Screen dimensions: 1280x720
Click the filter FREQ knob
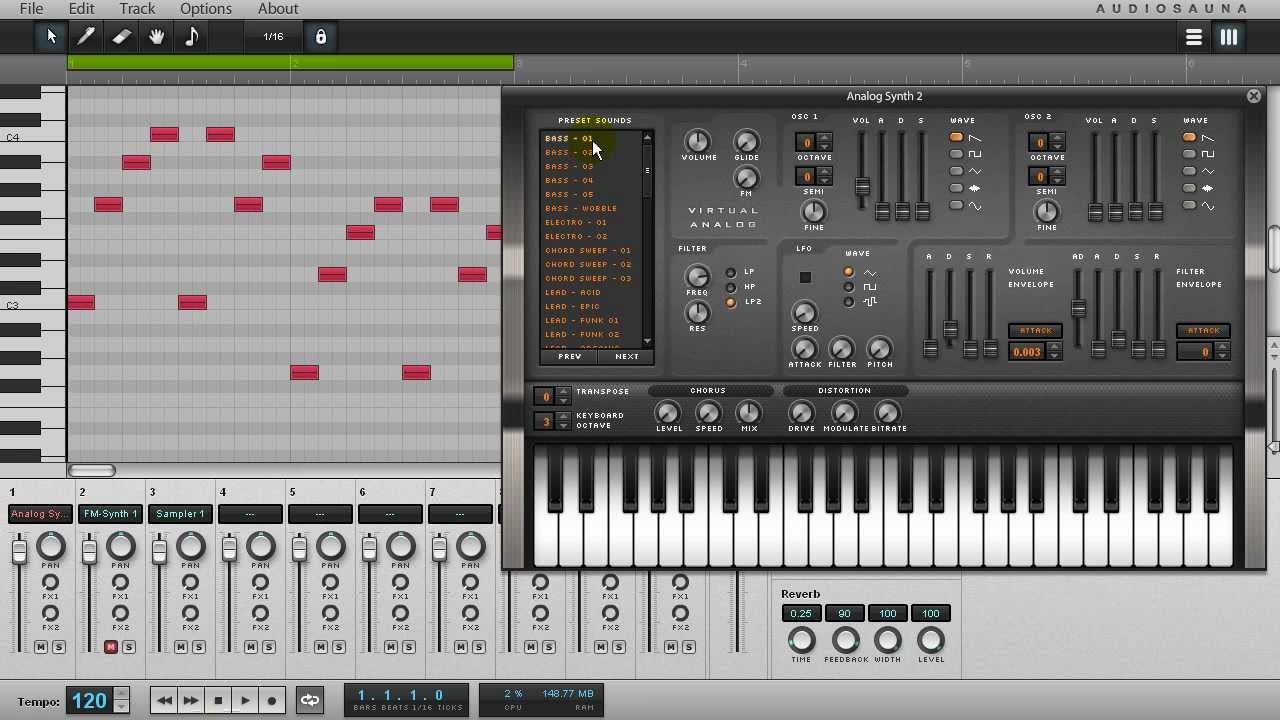[x=697, y=277]
